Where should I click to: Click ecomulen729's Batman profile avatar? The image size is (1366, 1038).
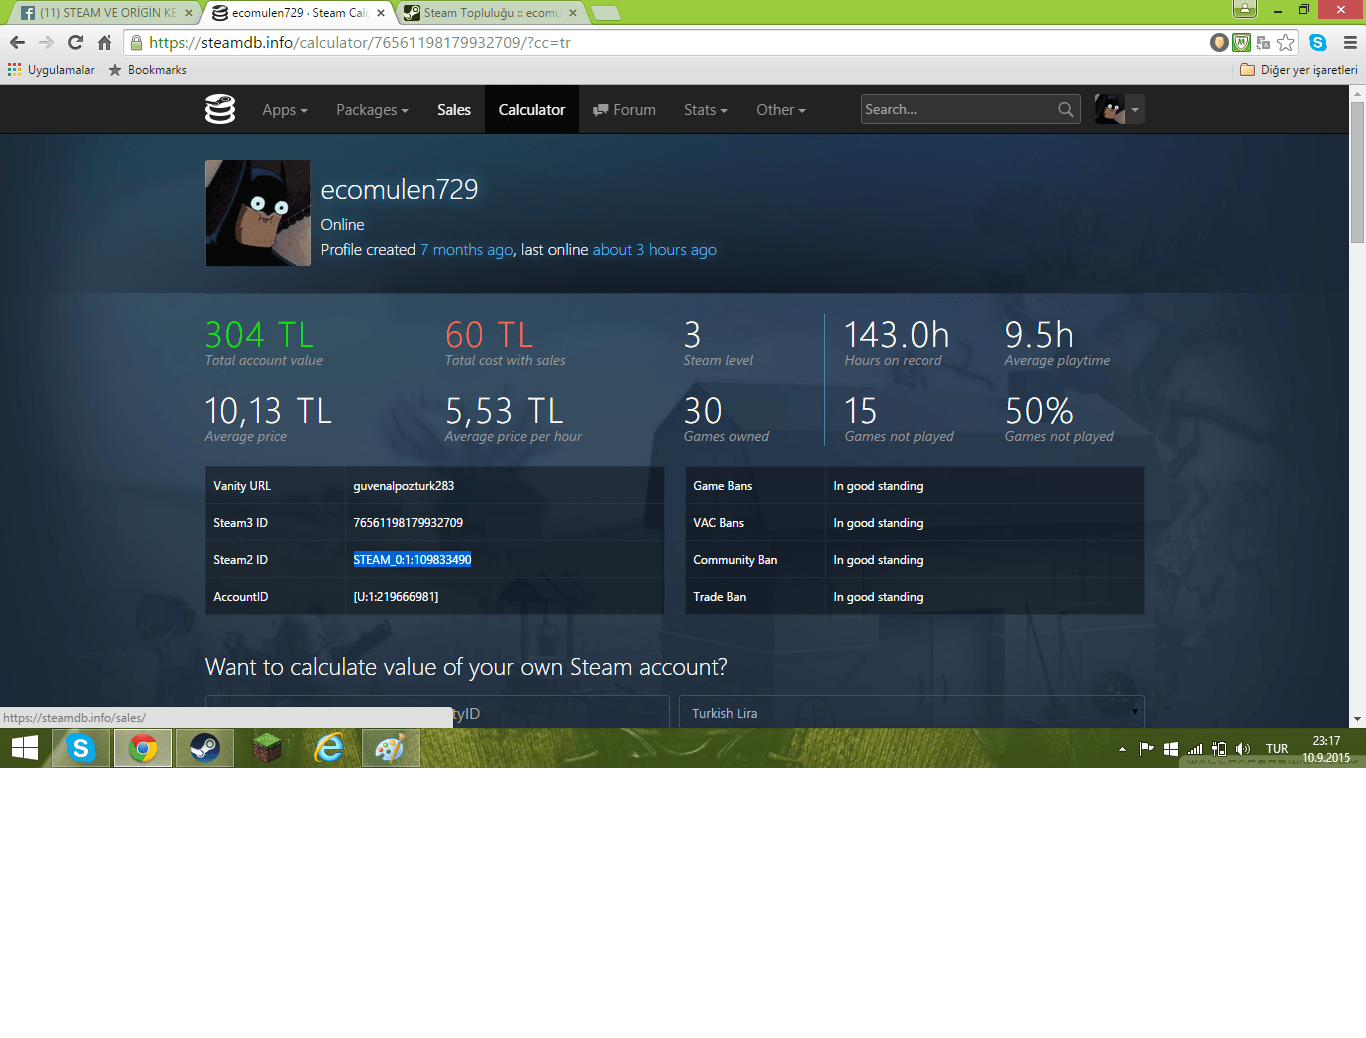pos(257,212)
